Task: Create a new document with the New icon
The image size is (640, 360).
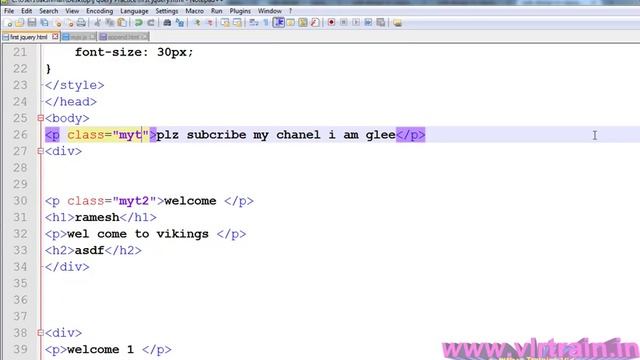Action: (x=8, y=23)
